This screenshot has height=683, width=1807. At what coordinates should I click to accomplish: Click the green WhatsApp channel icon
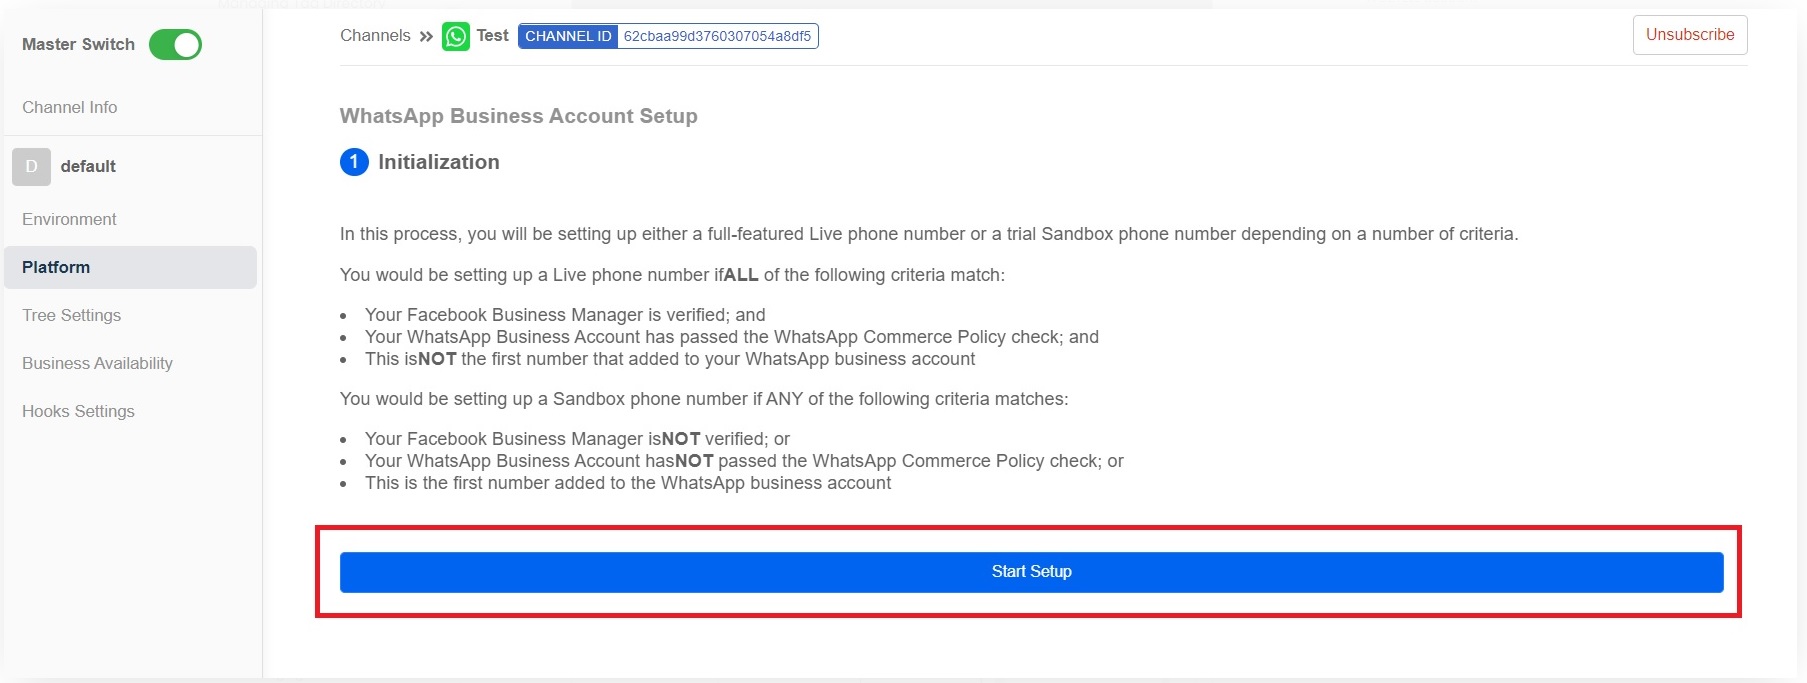tap(456, 37)
